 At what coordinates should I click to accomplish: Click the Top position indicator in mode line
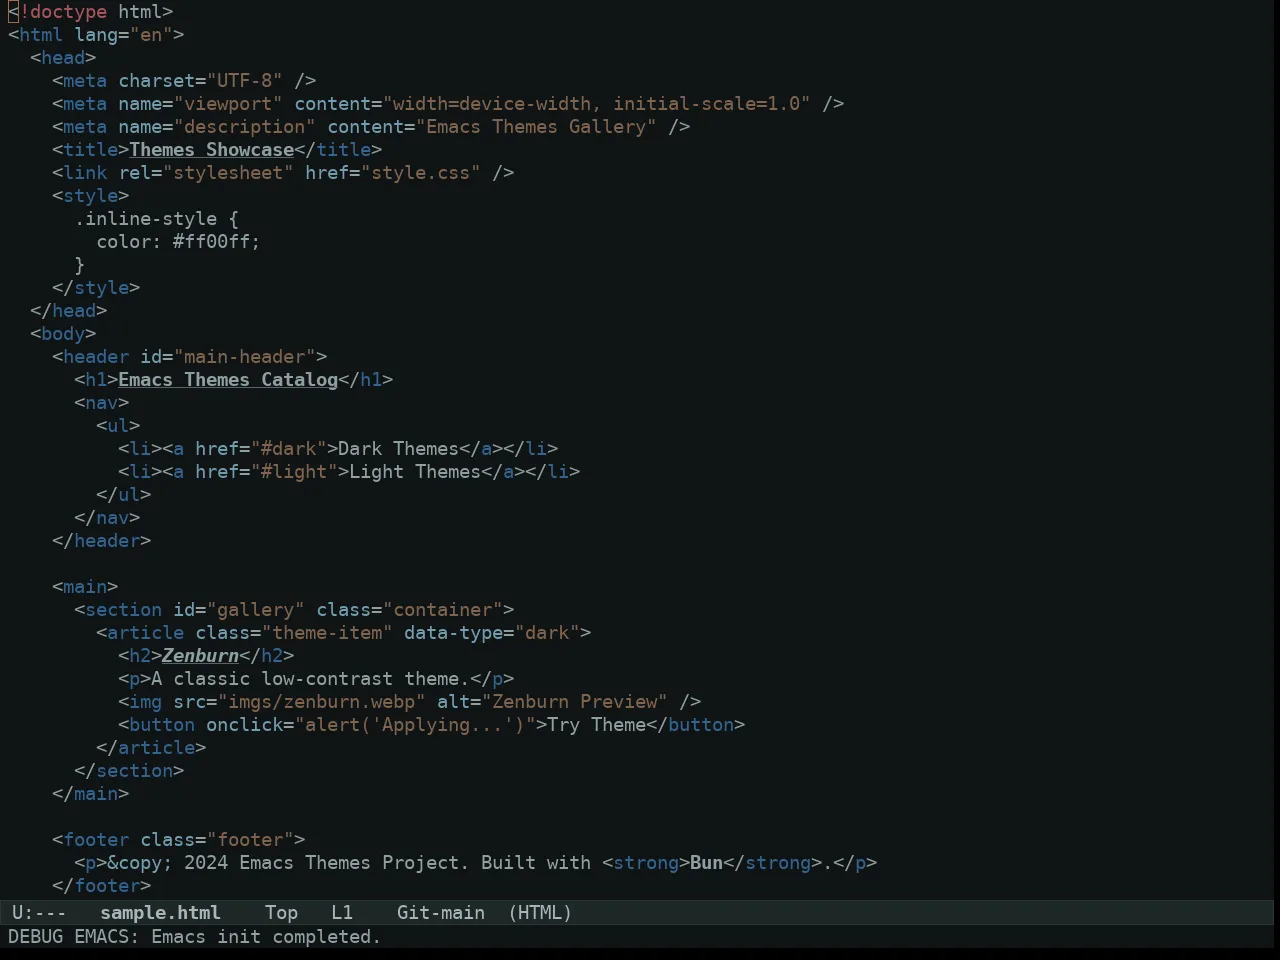(x=281, y=913)
